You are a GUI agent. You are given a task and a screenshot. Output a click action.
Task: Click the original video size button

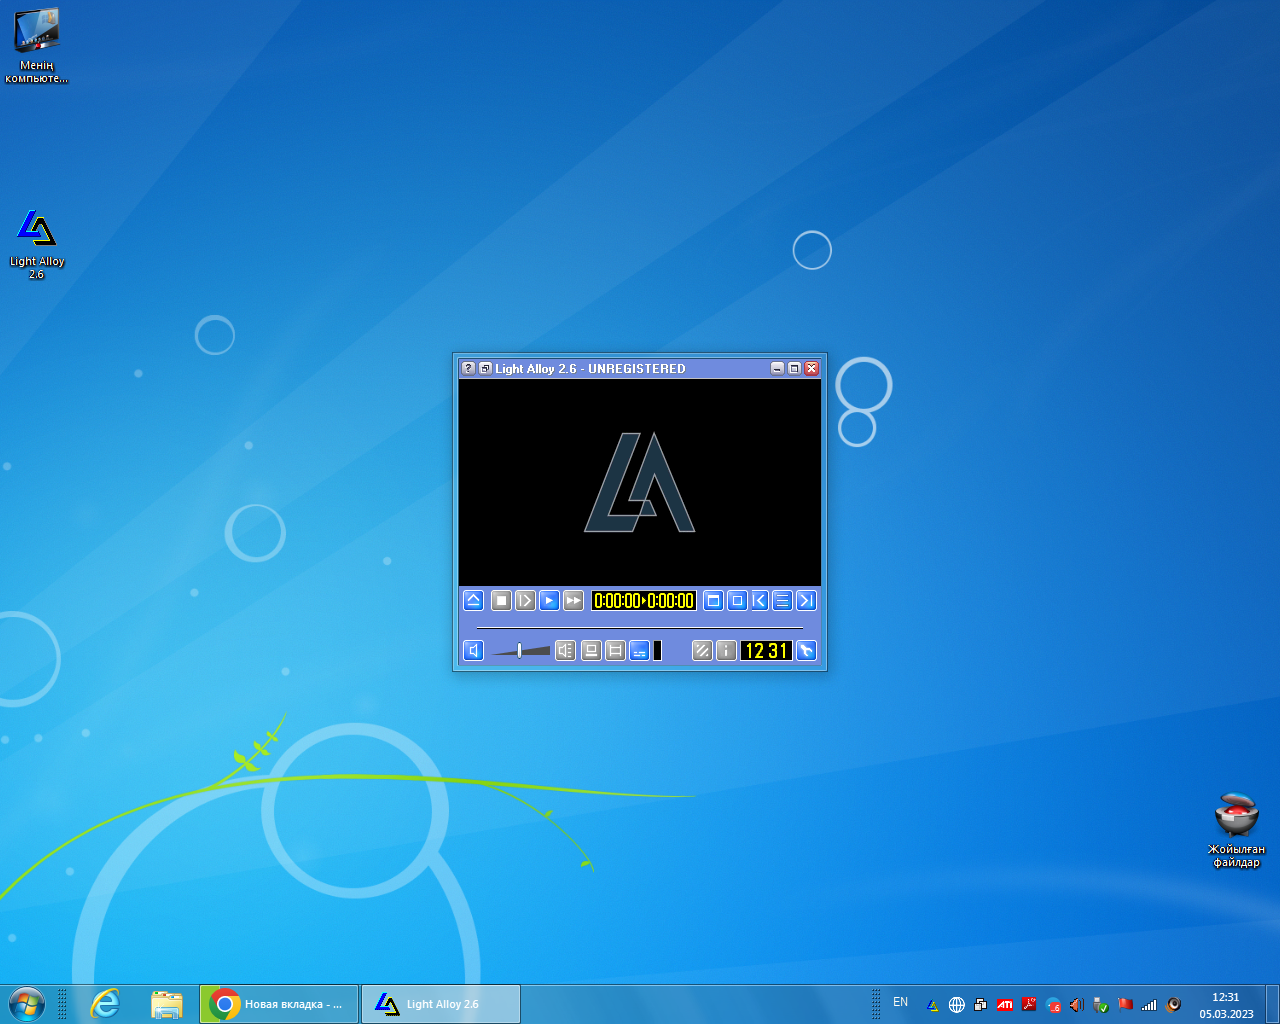click(x=737, y=600)
